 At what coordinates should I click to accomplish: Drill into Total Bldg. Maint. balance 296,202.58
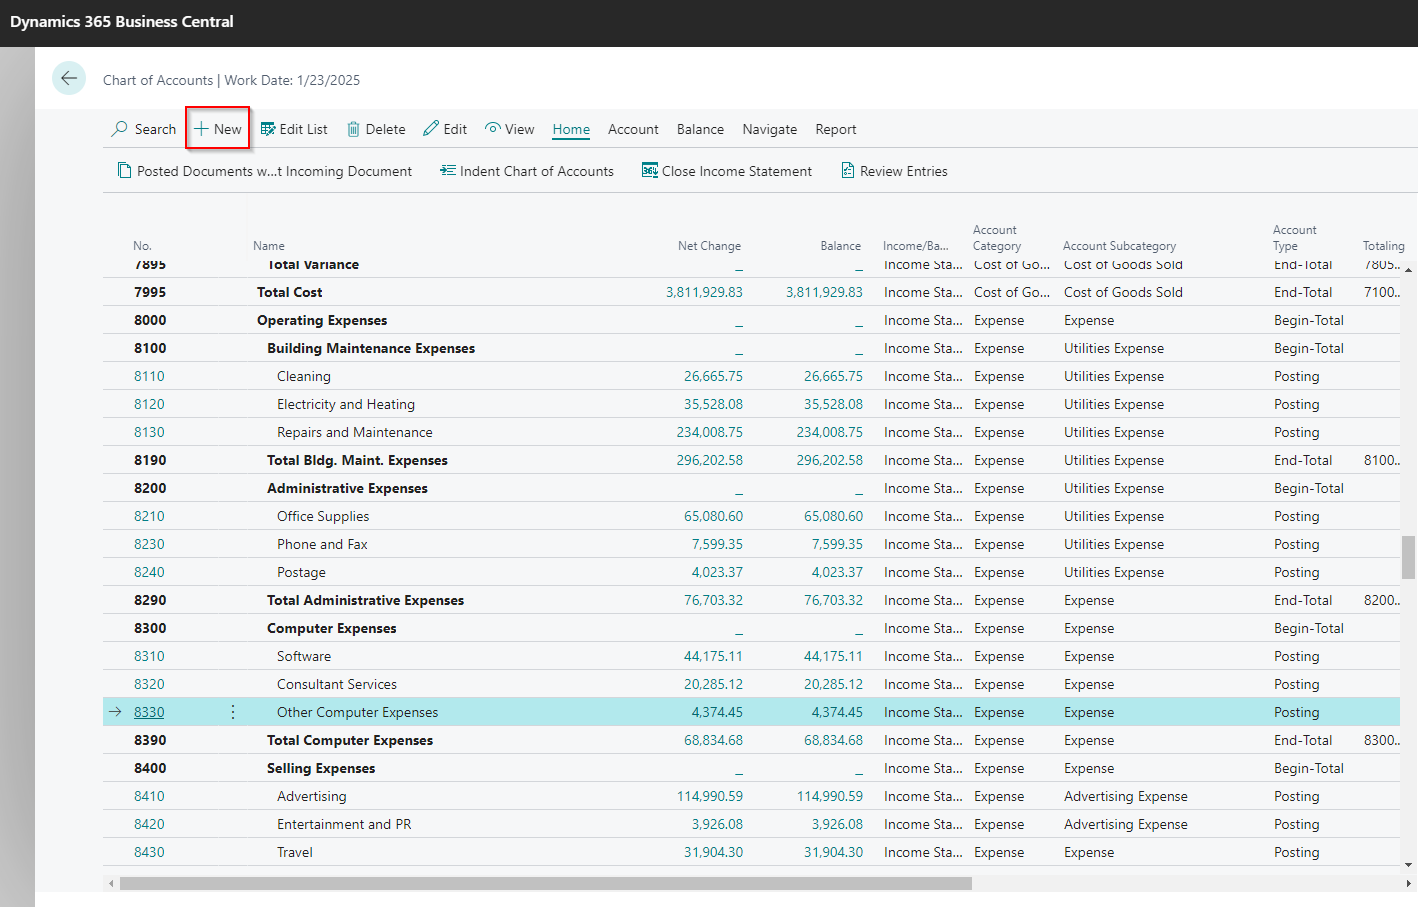point(829,460)
